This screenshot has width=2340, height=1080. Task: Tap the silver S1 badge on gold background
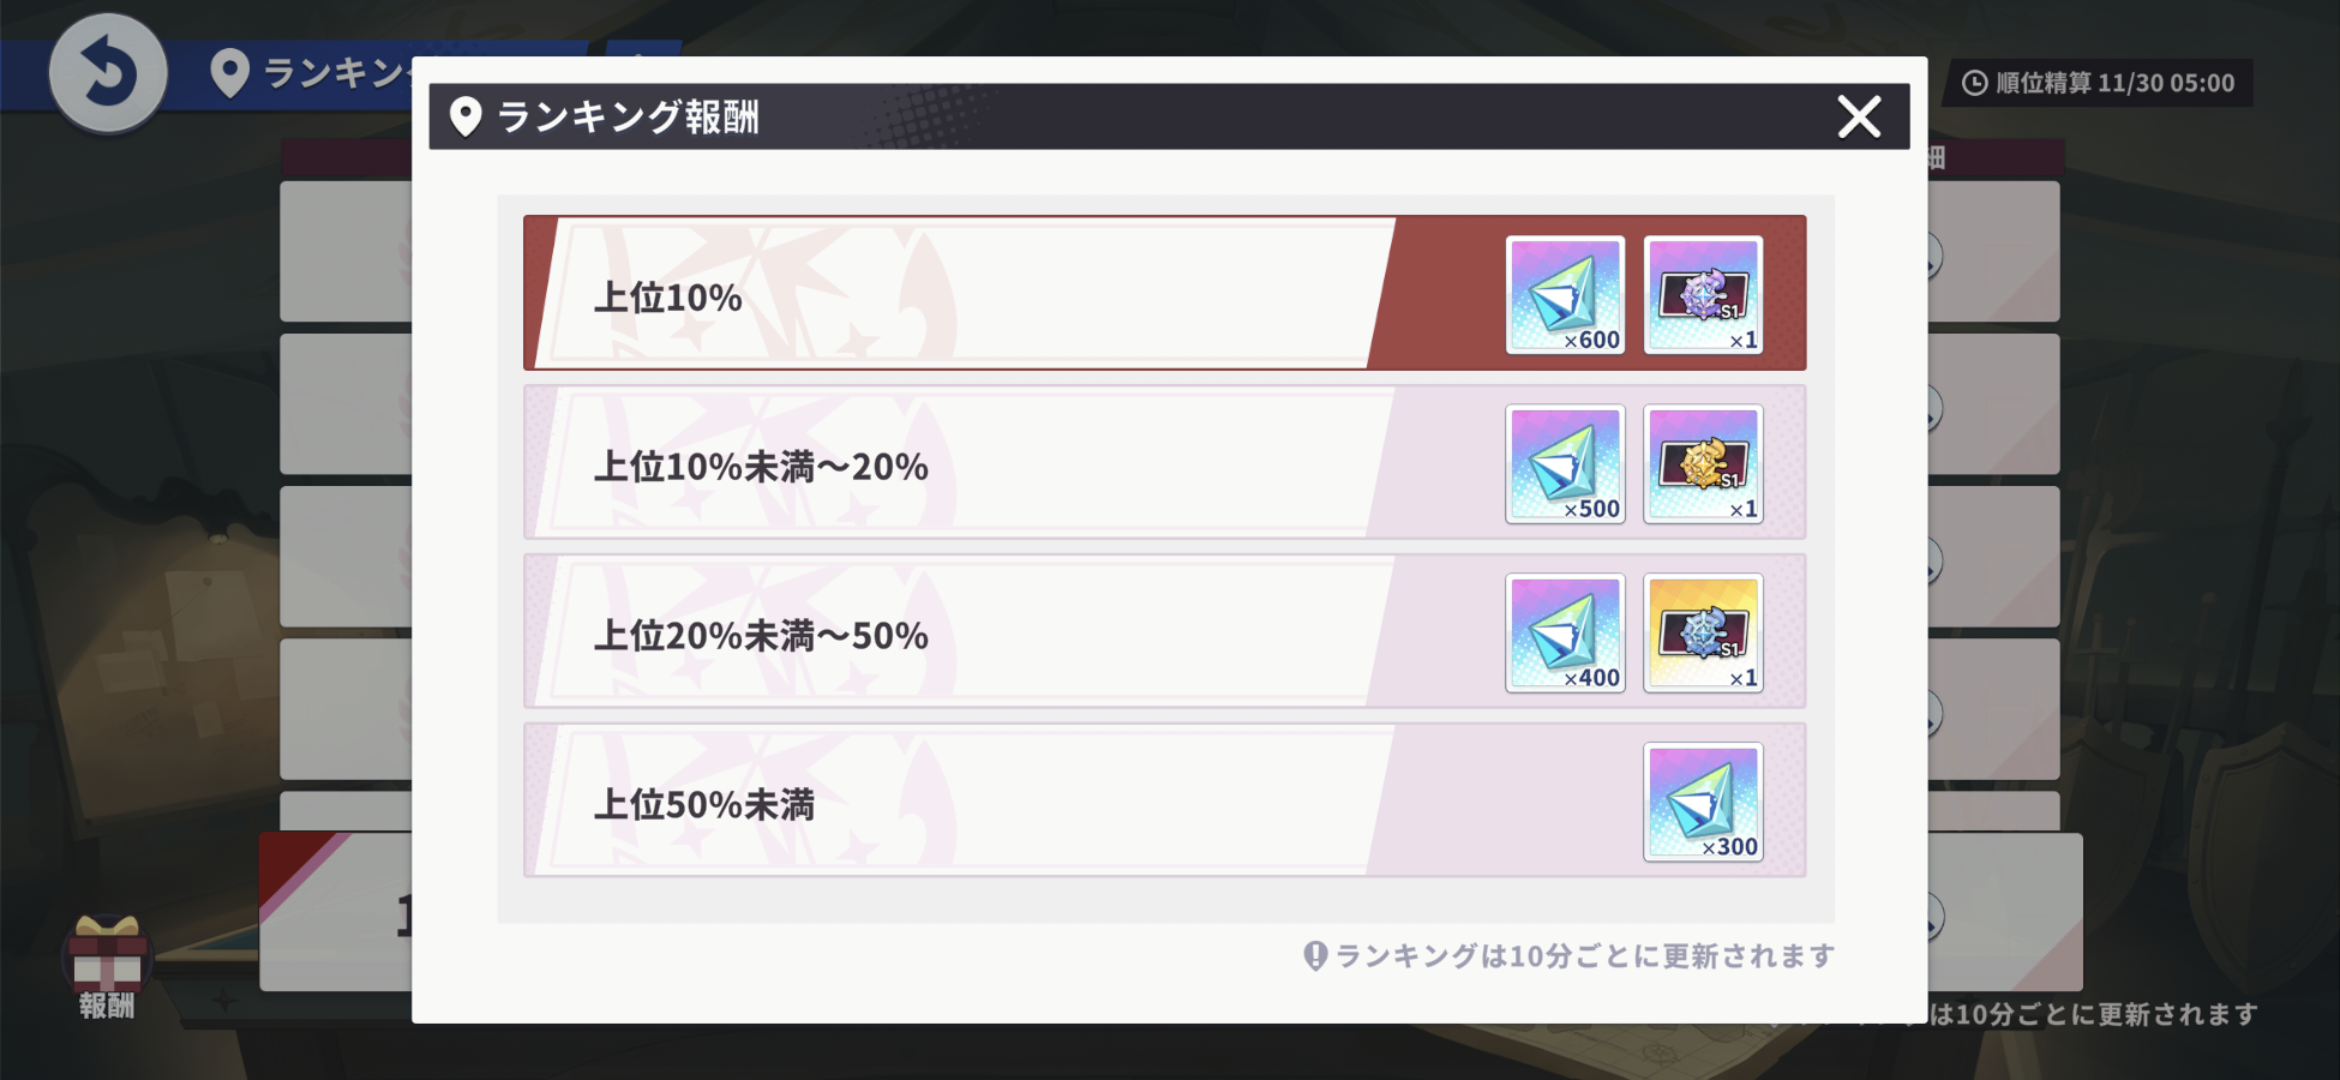(x=1703, y=633)
